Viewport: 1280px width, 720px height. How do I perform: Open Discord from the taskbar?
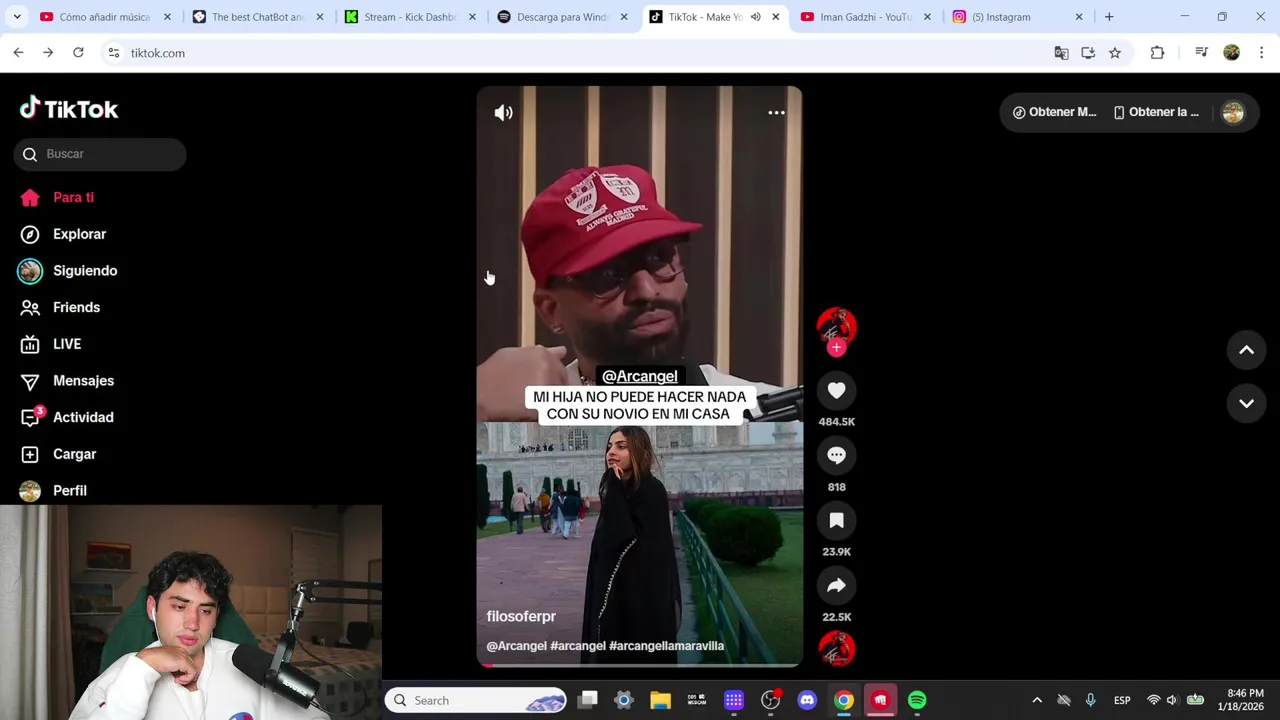coord(807,701)
